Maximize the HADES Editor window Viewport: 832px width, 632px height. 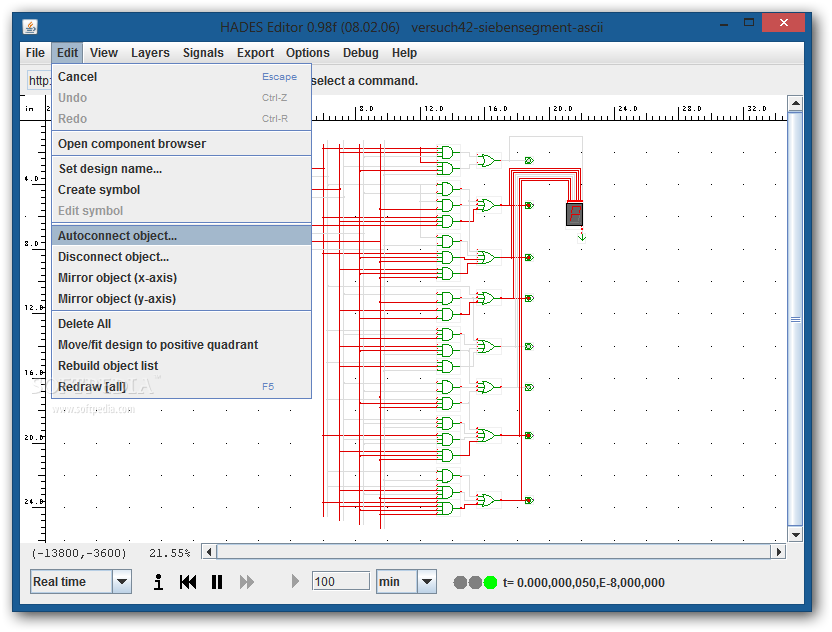tap(749, 23)
